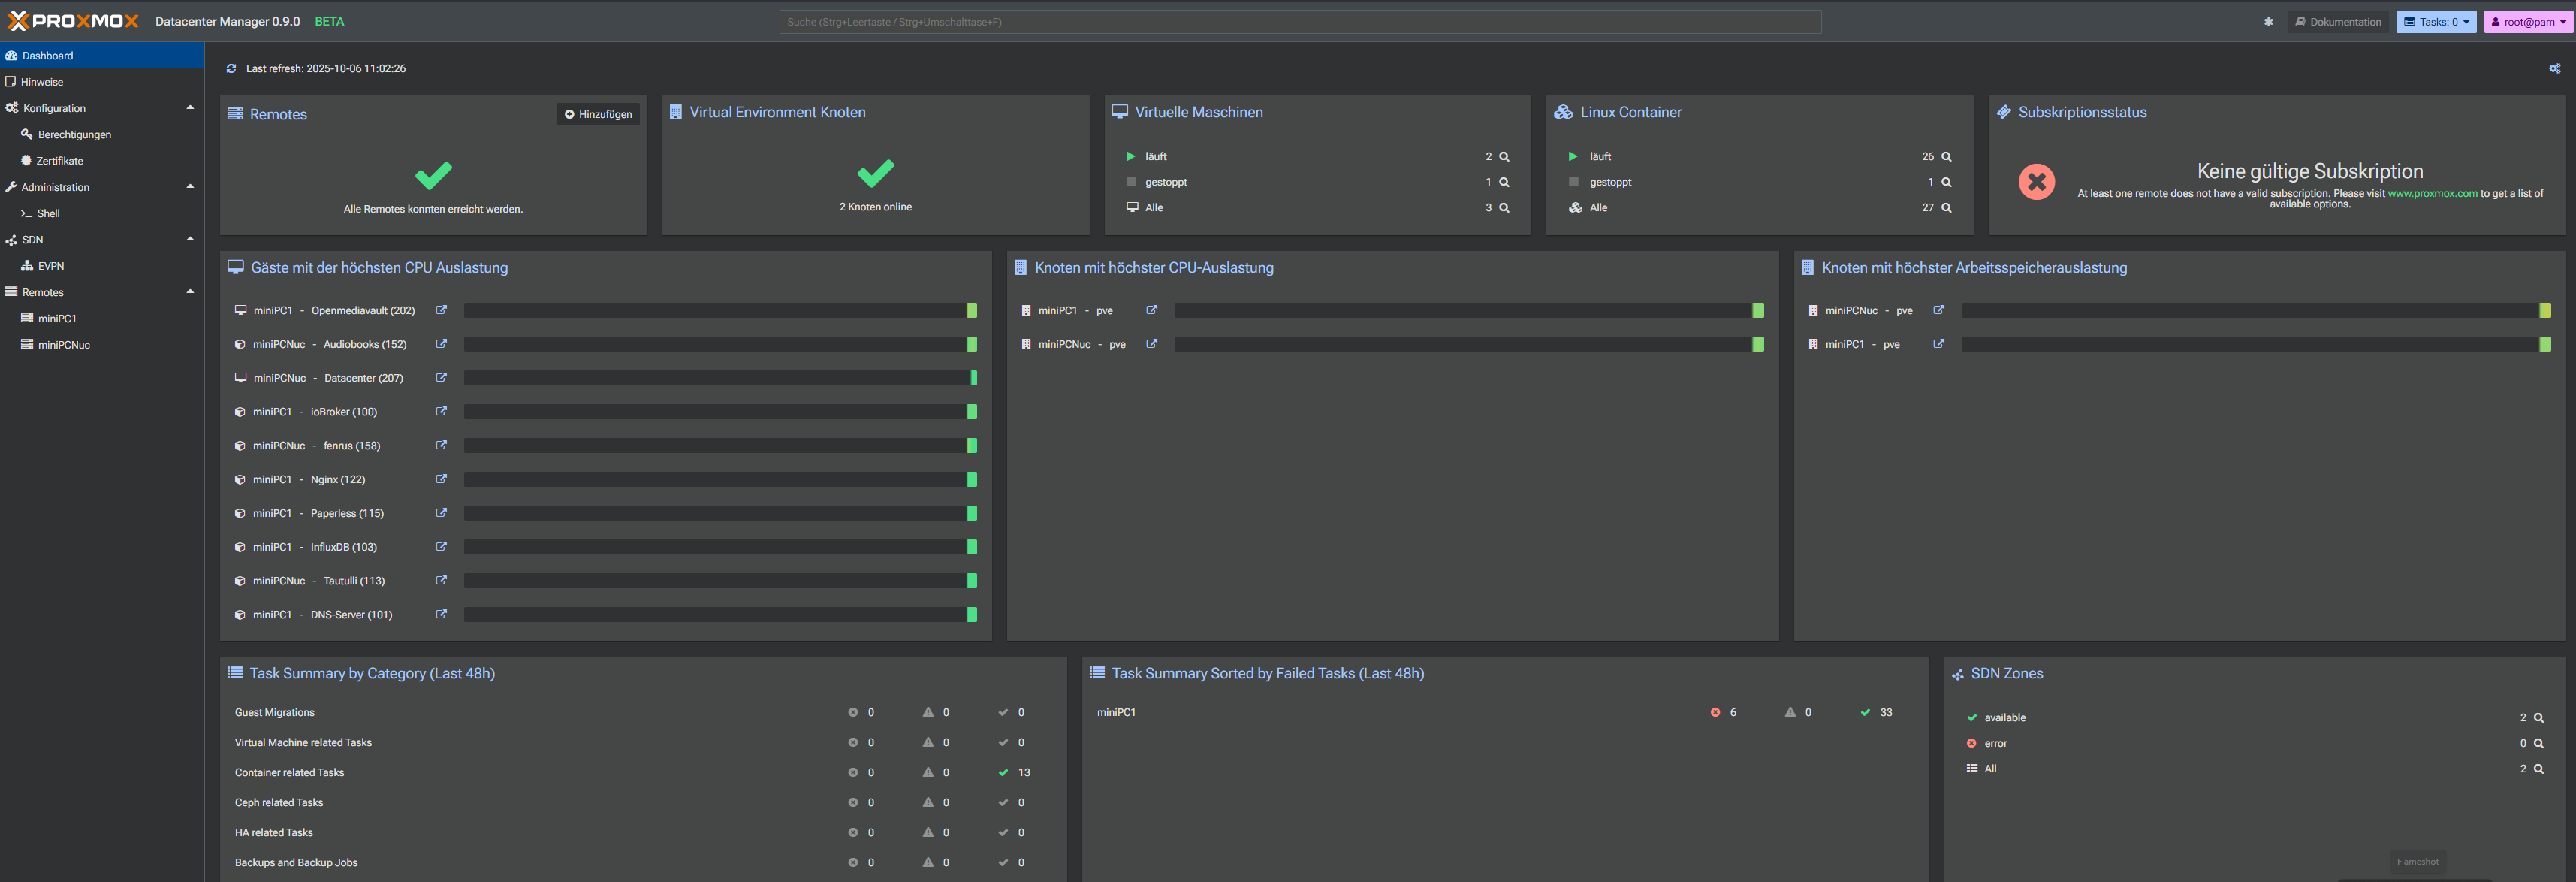Click the Hinzufügen remote button

pos(598,115)
